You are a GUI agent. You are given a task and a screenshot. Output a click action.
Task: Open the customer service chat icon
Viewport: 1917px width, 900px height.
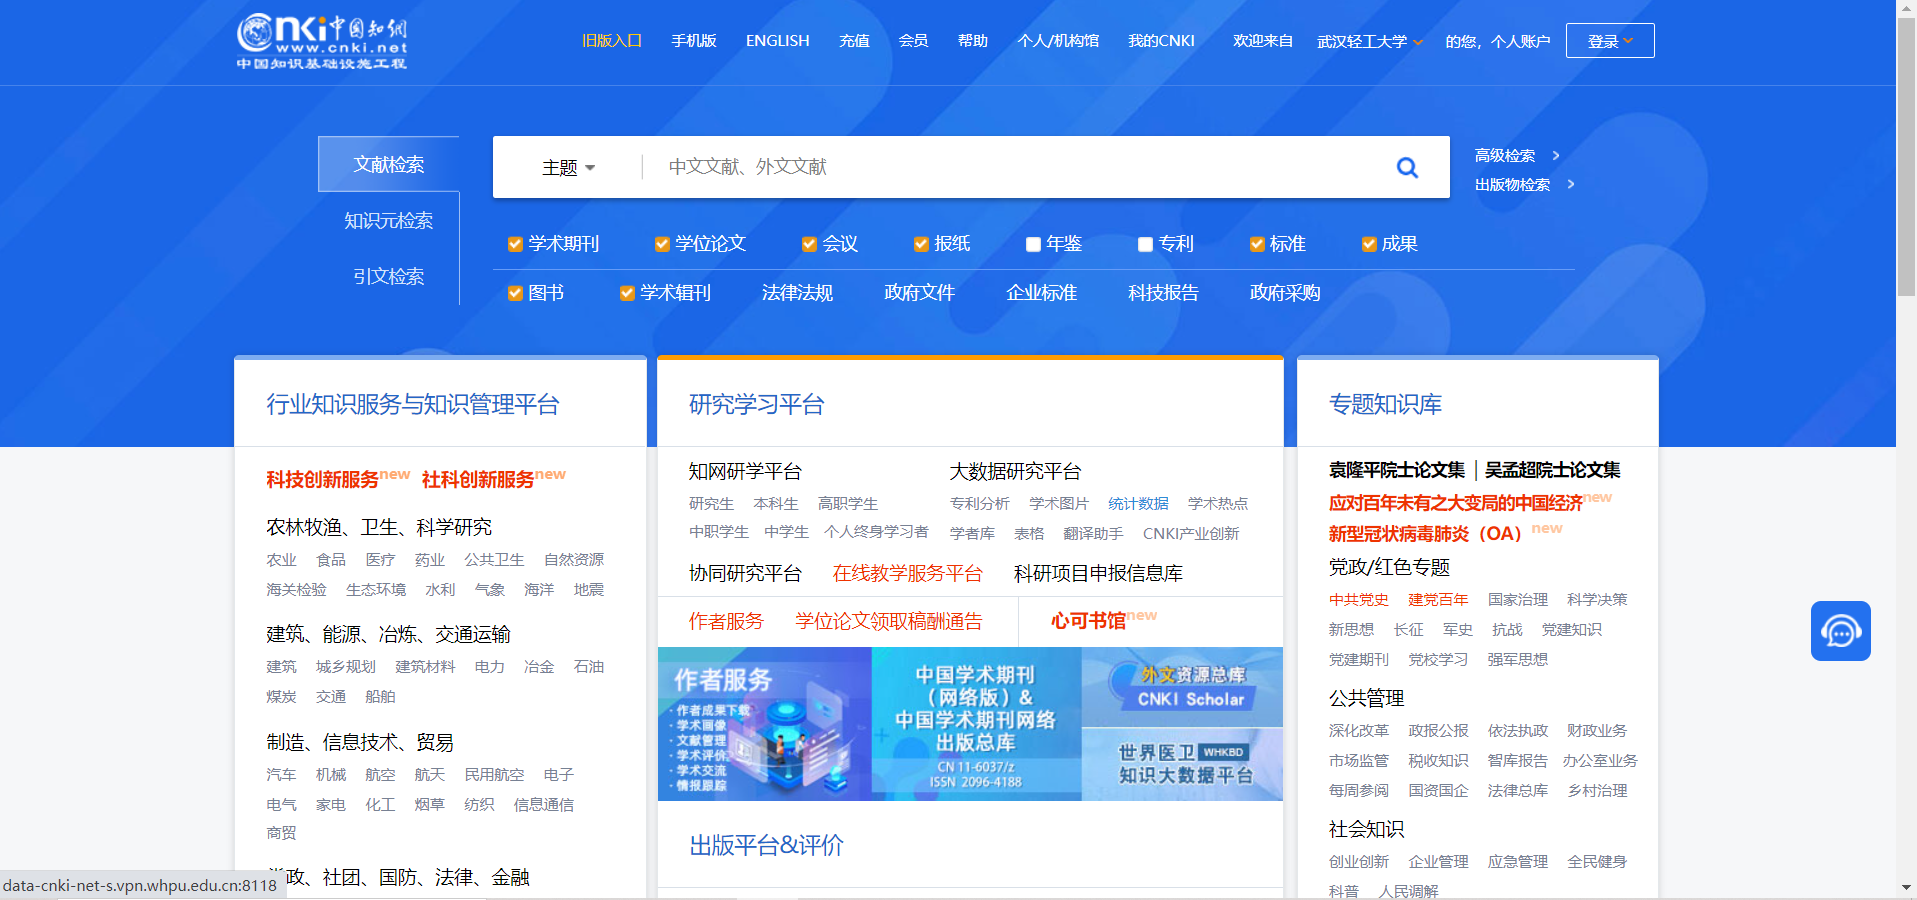click(x=1840, y=631)
